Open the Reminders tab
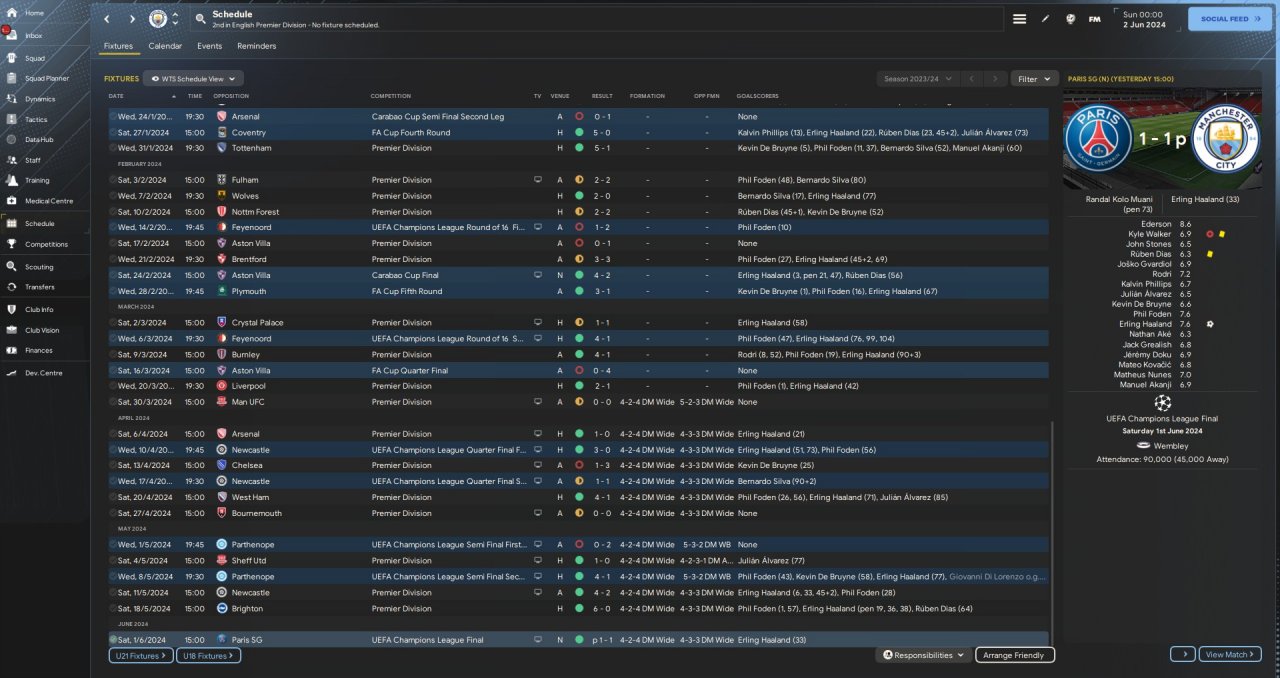The width and height of the screenshot is (1280, 678). [256, 46]
